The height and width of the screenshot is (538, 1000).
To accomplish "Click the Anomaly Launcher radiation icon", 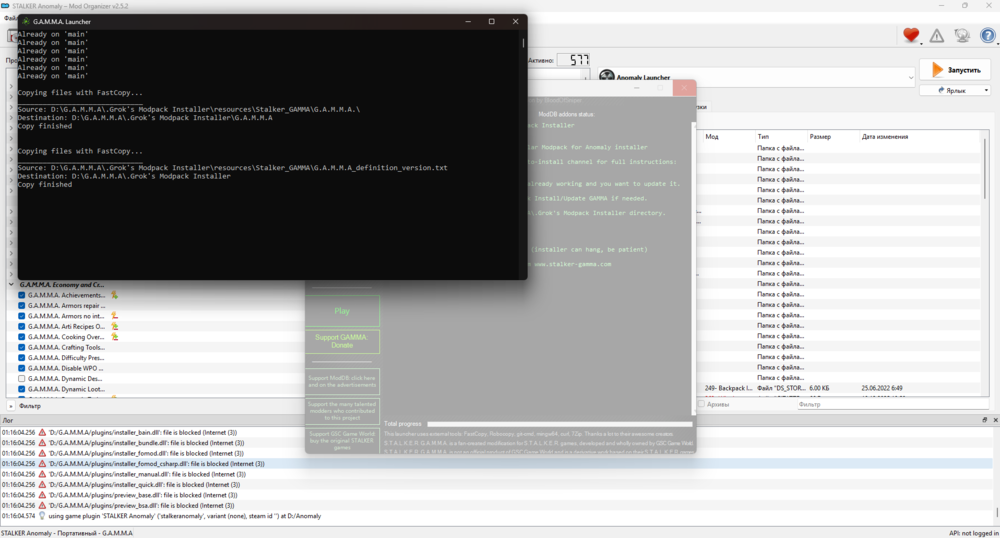I will tap(607, 76).
